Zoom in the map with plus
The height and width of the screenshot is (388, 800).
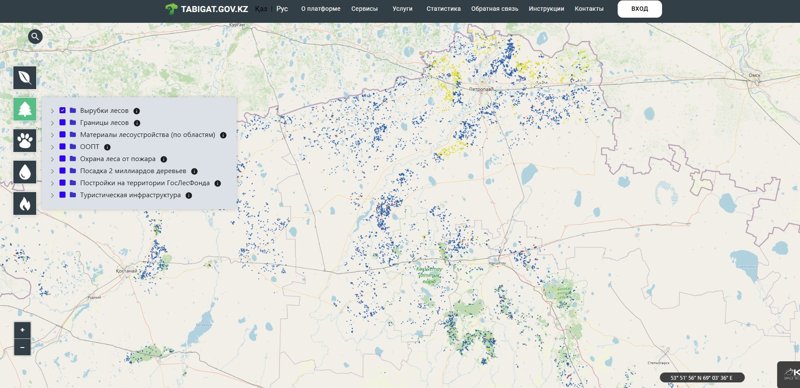(22, 330)
